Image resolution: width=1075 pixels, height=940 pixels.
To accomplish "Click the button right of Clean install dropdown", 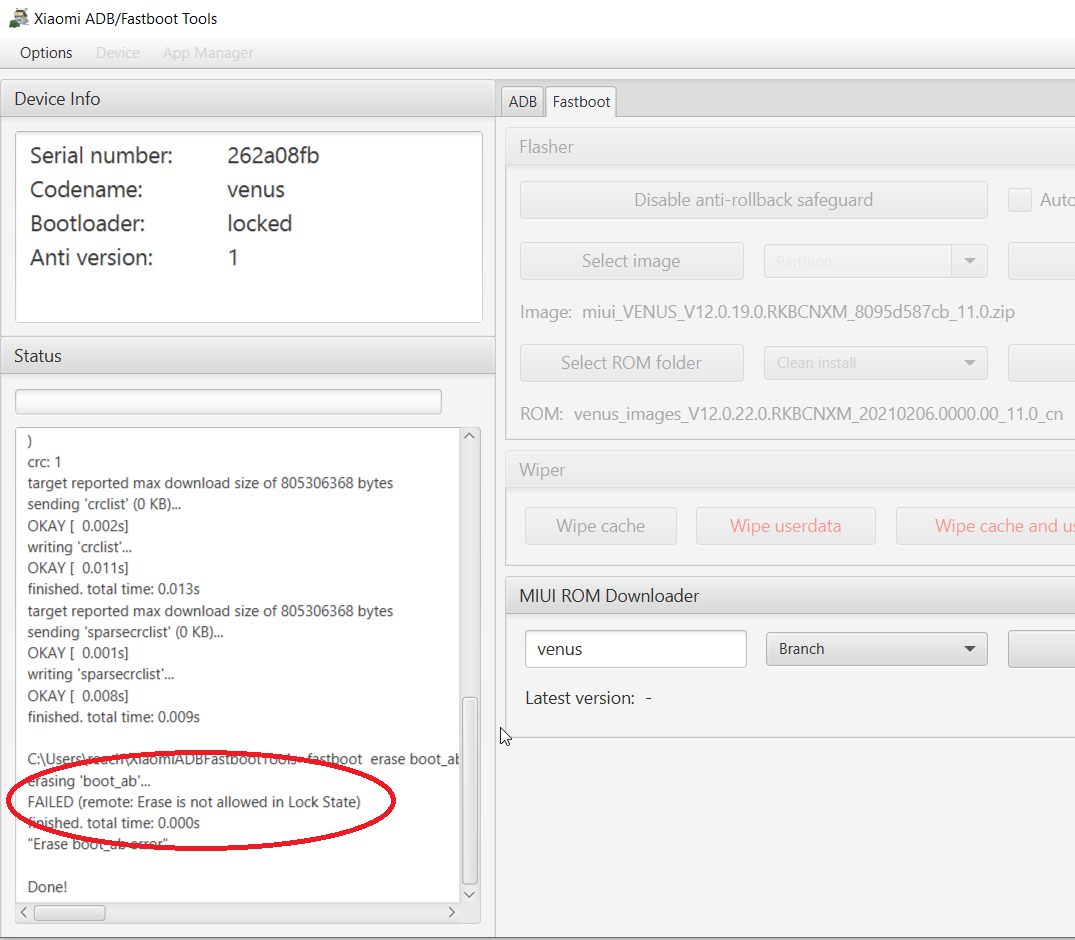I will [1041, 363].
